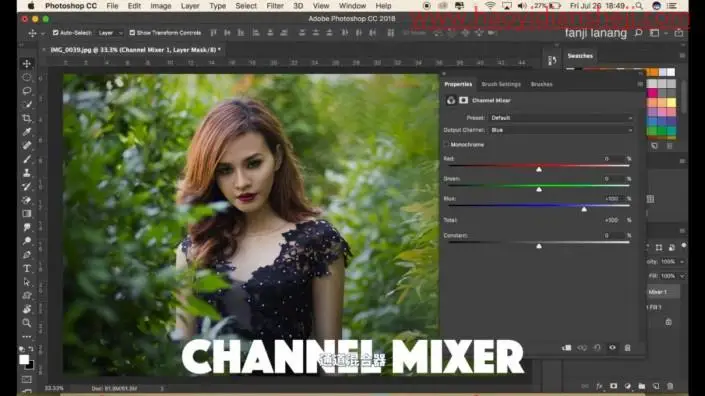Open the Preset dropdown showing Default
This screenshot has height=396, width=705.
561,118
